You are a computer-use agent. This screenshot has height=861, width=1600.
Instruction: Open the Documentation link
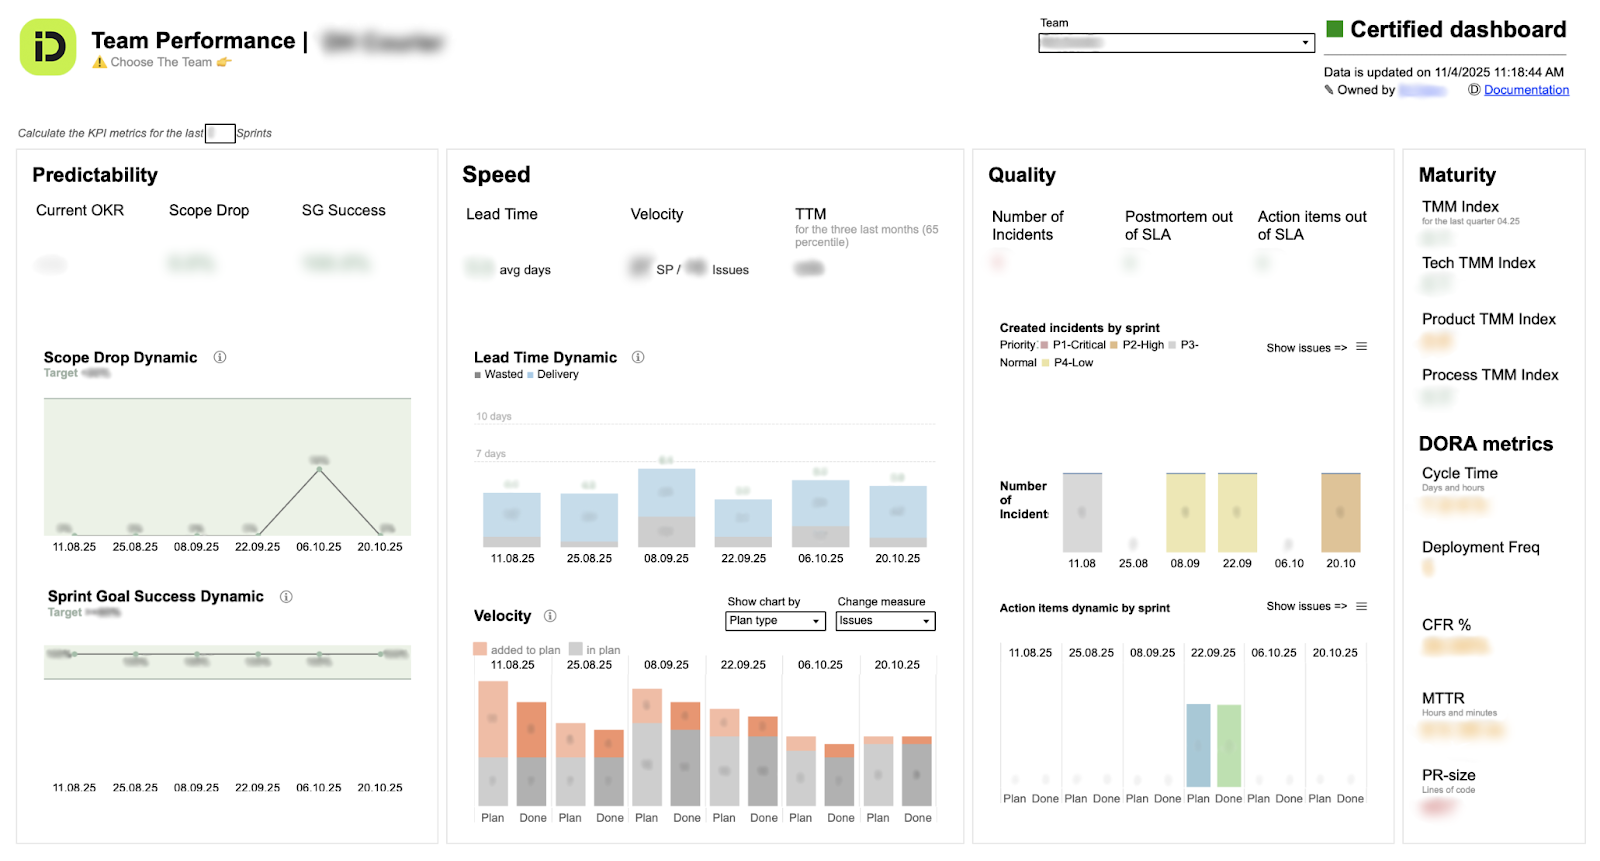(x=1526, y=90)
